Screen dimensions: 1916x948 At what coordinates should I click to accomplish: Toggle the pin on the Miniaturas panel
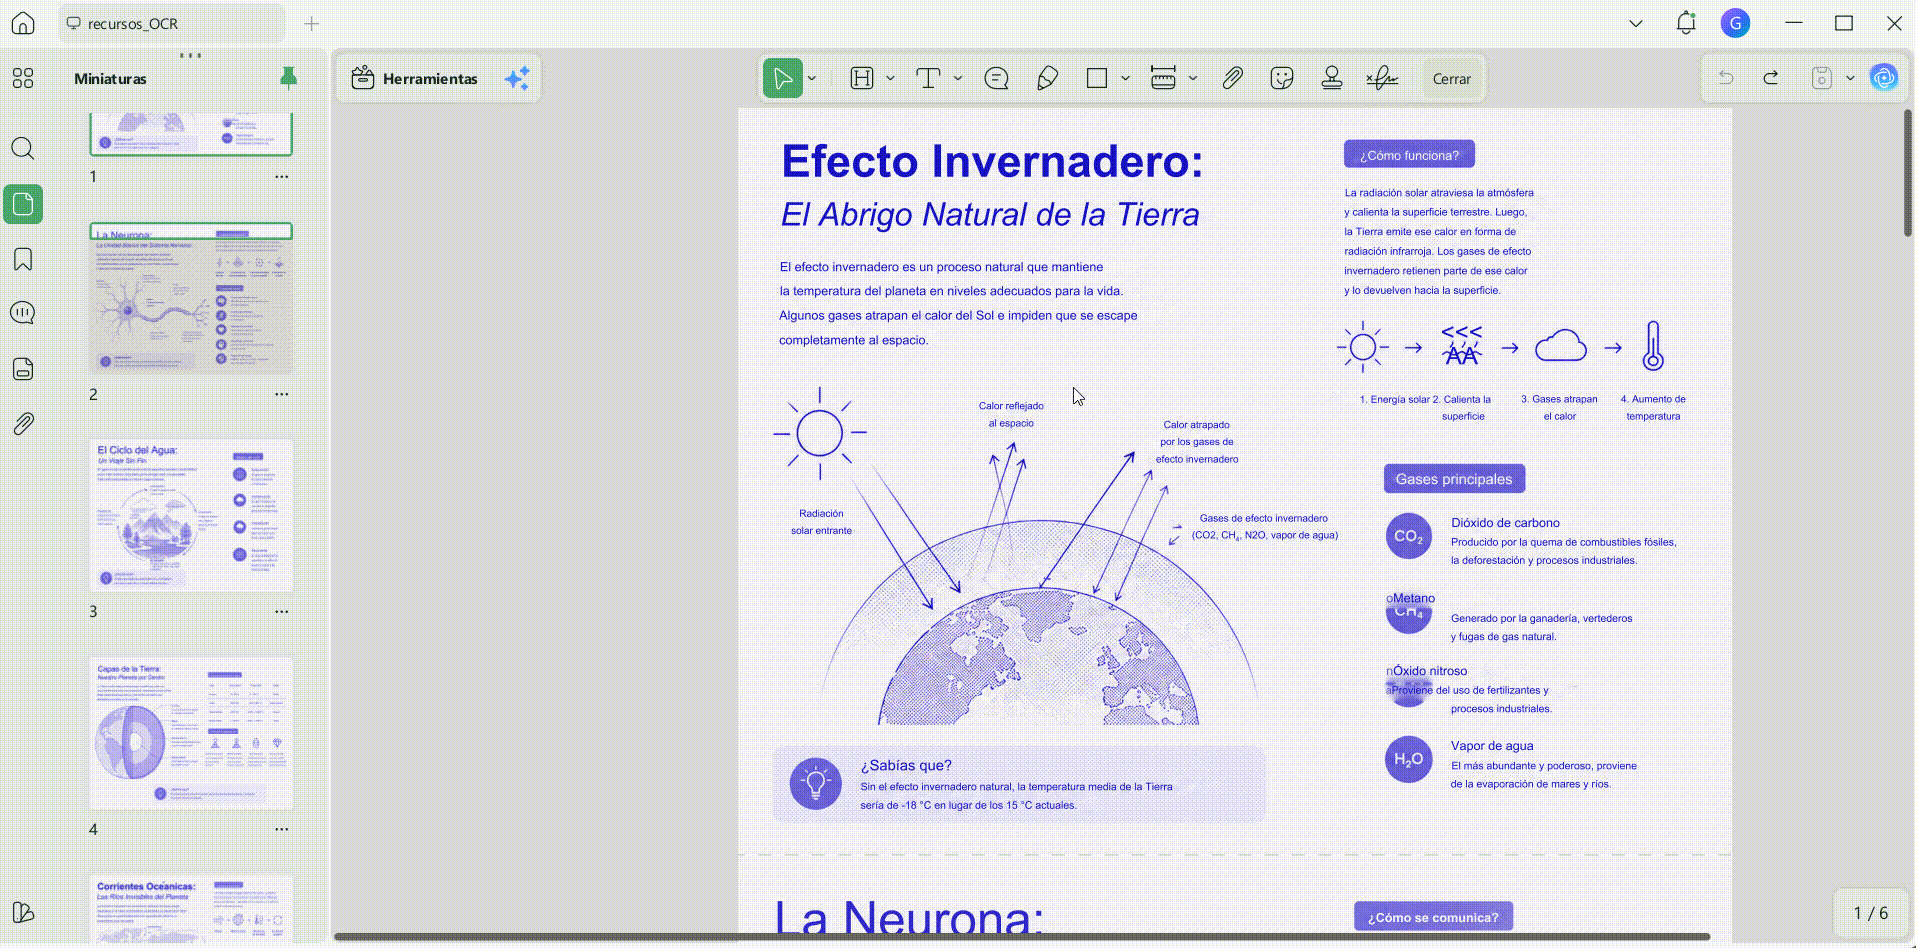tap(288, 78)
